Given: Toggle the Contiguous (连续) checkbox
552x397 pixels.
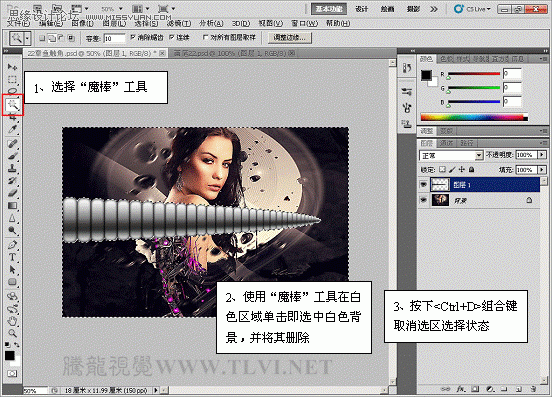Looking at the screenshot, I should [171, 37].
